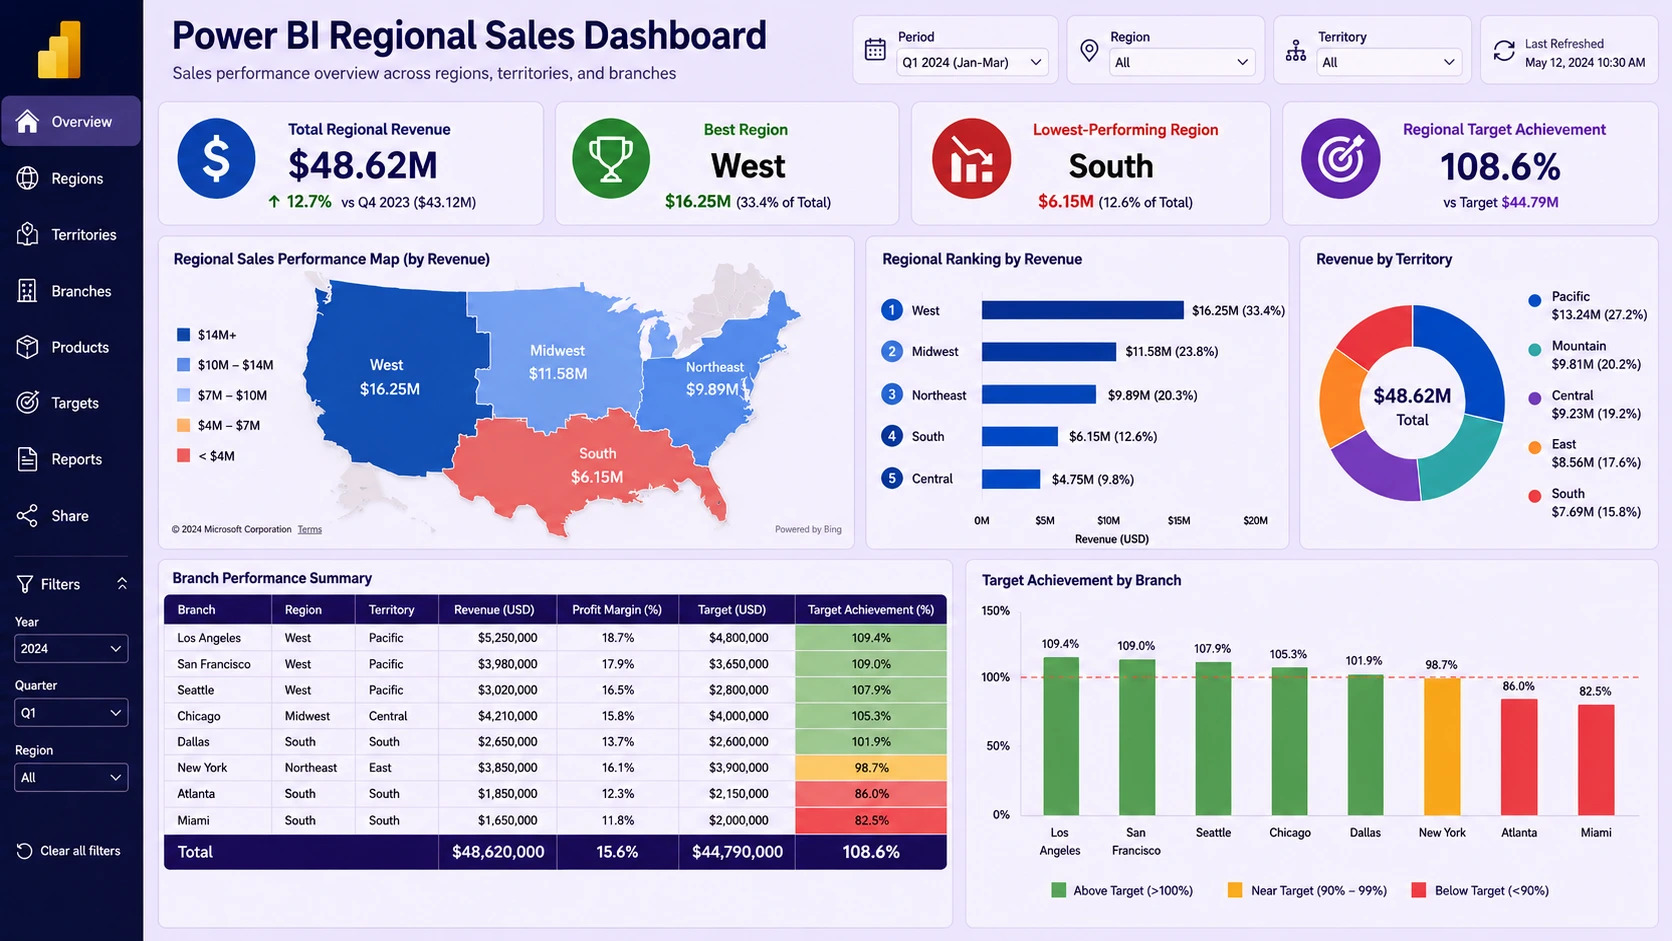
Task: Click the Share icon in sidebar
Action: click(x=28, y=516)
